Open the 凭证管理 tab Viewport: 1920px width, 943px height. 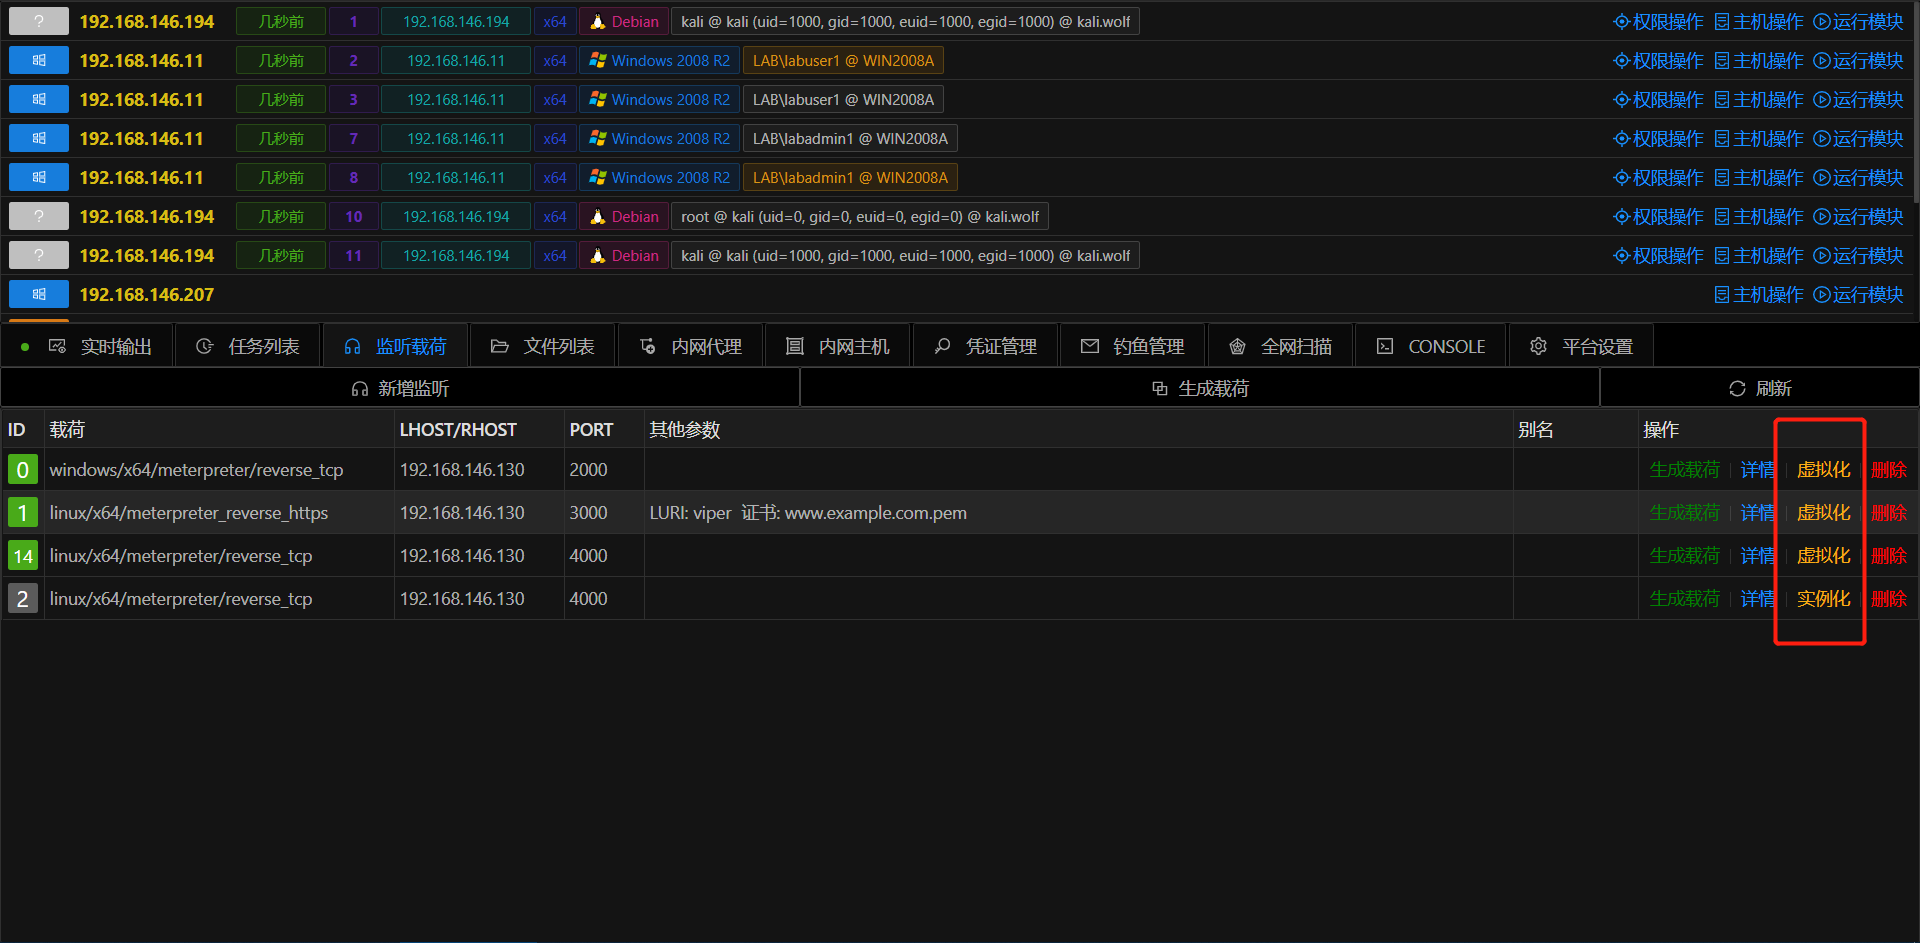tap(985, 346)
